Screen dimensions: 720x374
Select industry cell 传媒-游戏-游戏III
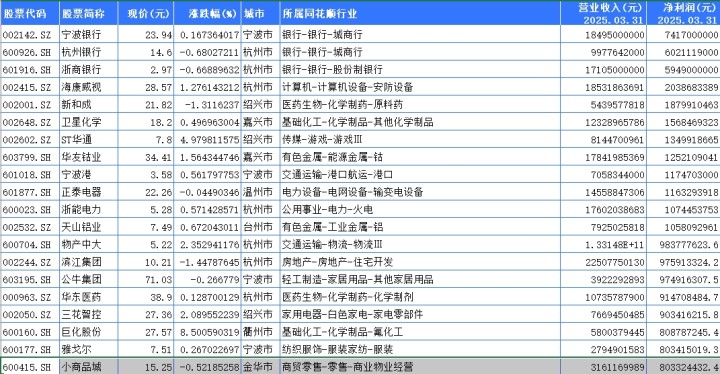420,139
